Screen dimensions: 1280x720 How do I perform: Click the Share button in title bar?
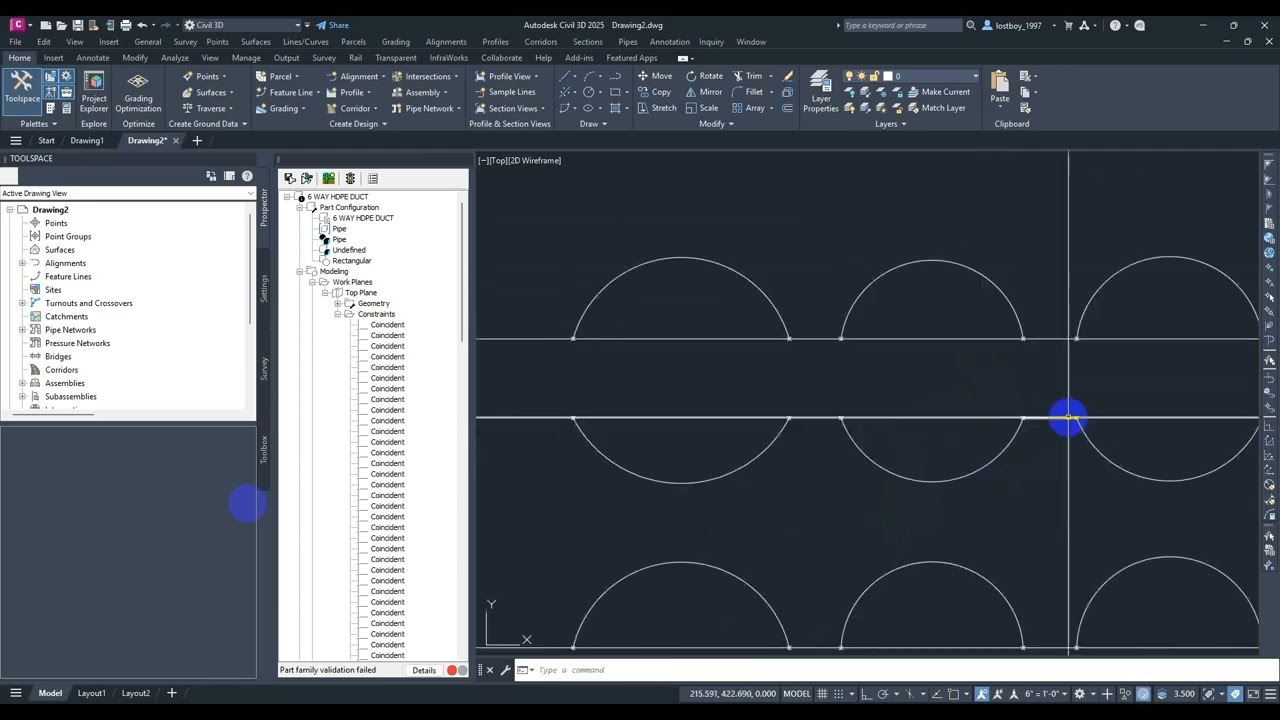pyautogui.click(x=332, y=25)
